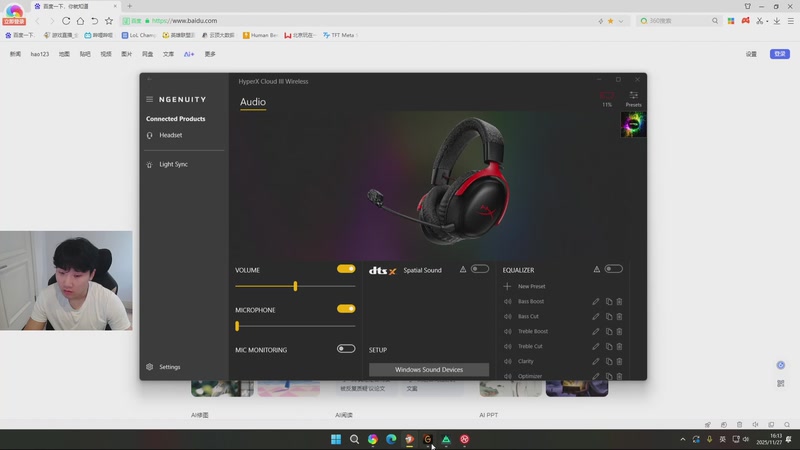Open Windows Sound Devices
The width and height of the screenshot is (800, 450).
(429, 369)
